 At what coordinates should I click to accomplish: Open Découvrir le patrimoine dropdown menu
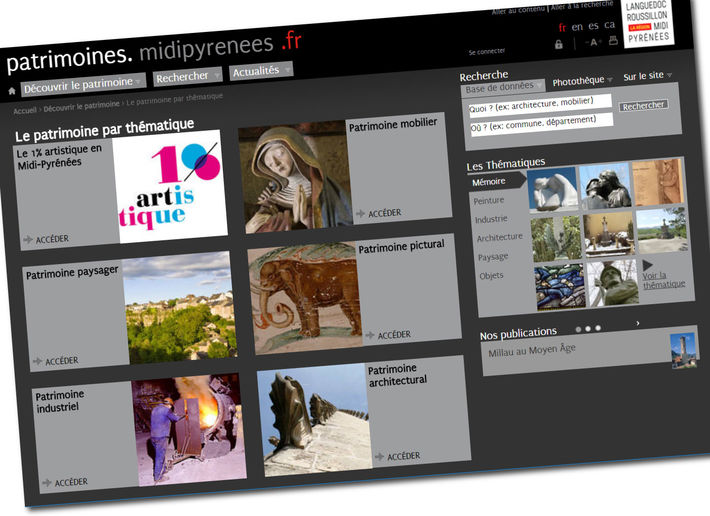click(x=83, y=84)
